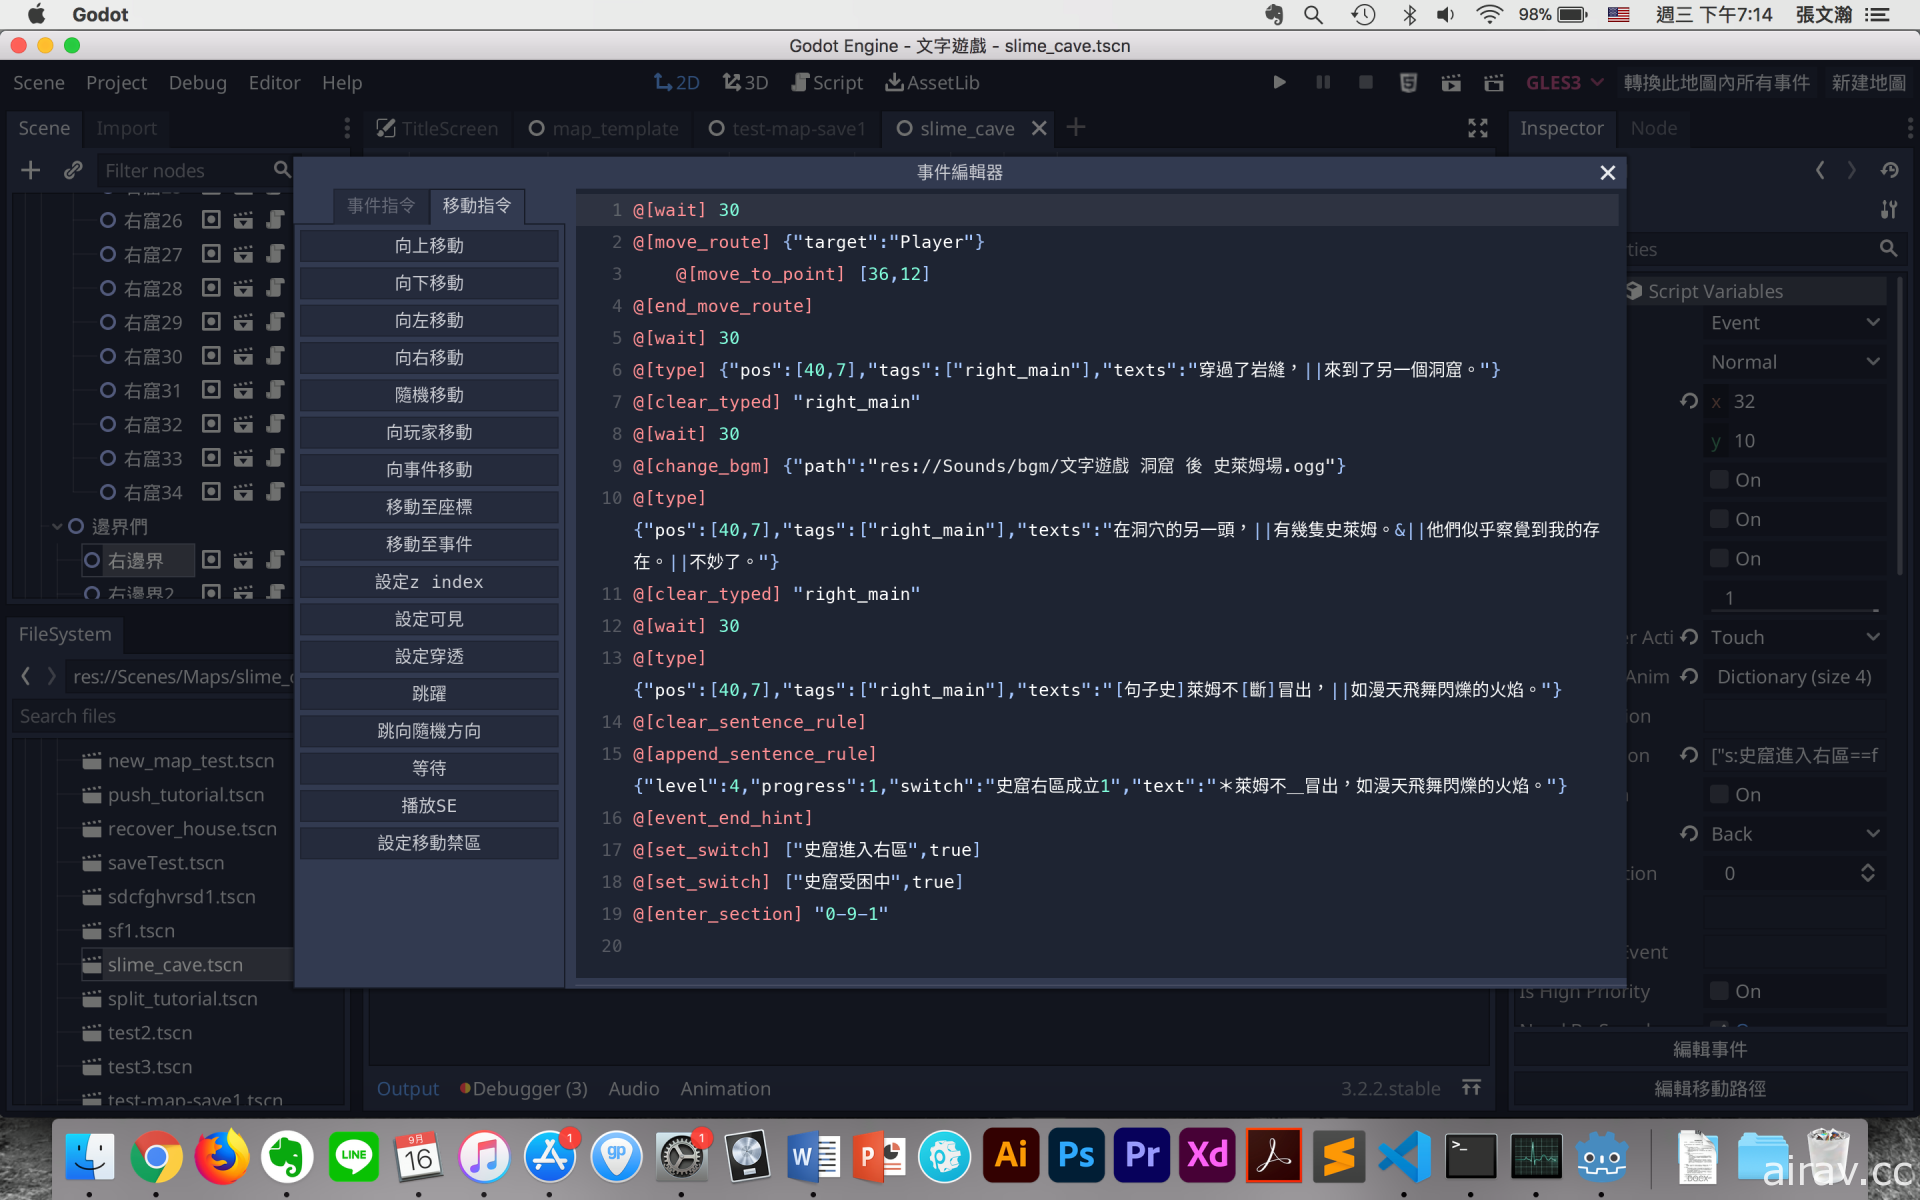Focus the Search files field
The height and width of the screenshot is (1200, 1920).
(x=152, y=716)
